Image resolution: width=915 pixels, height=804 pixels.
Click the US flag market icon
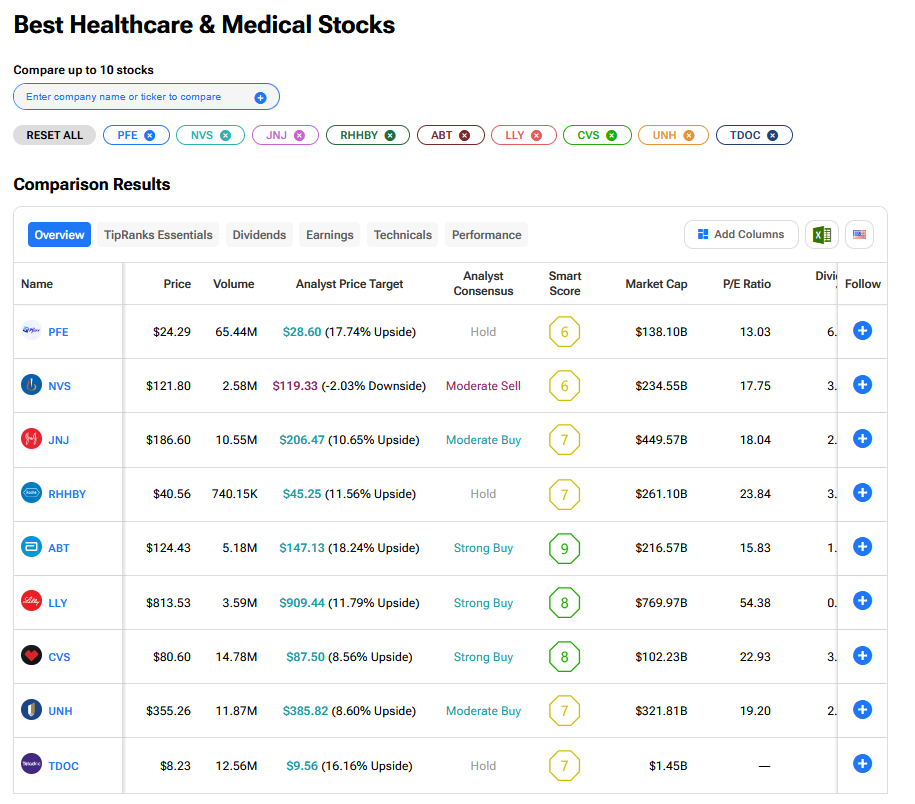(859, 235)
